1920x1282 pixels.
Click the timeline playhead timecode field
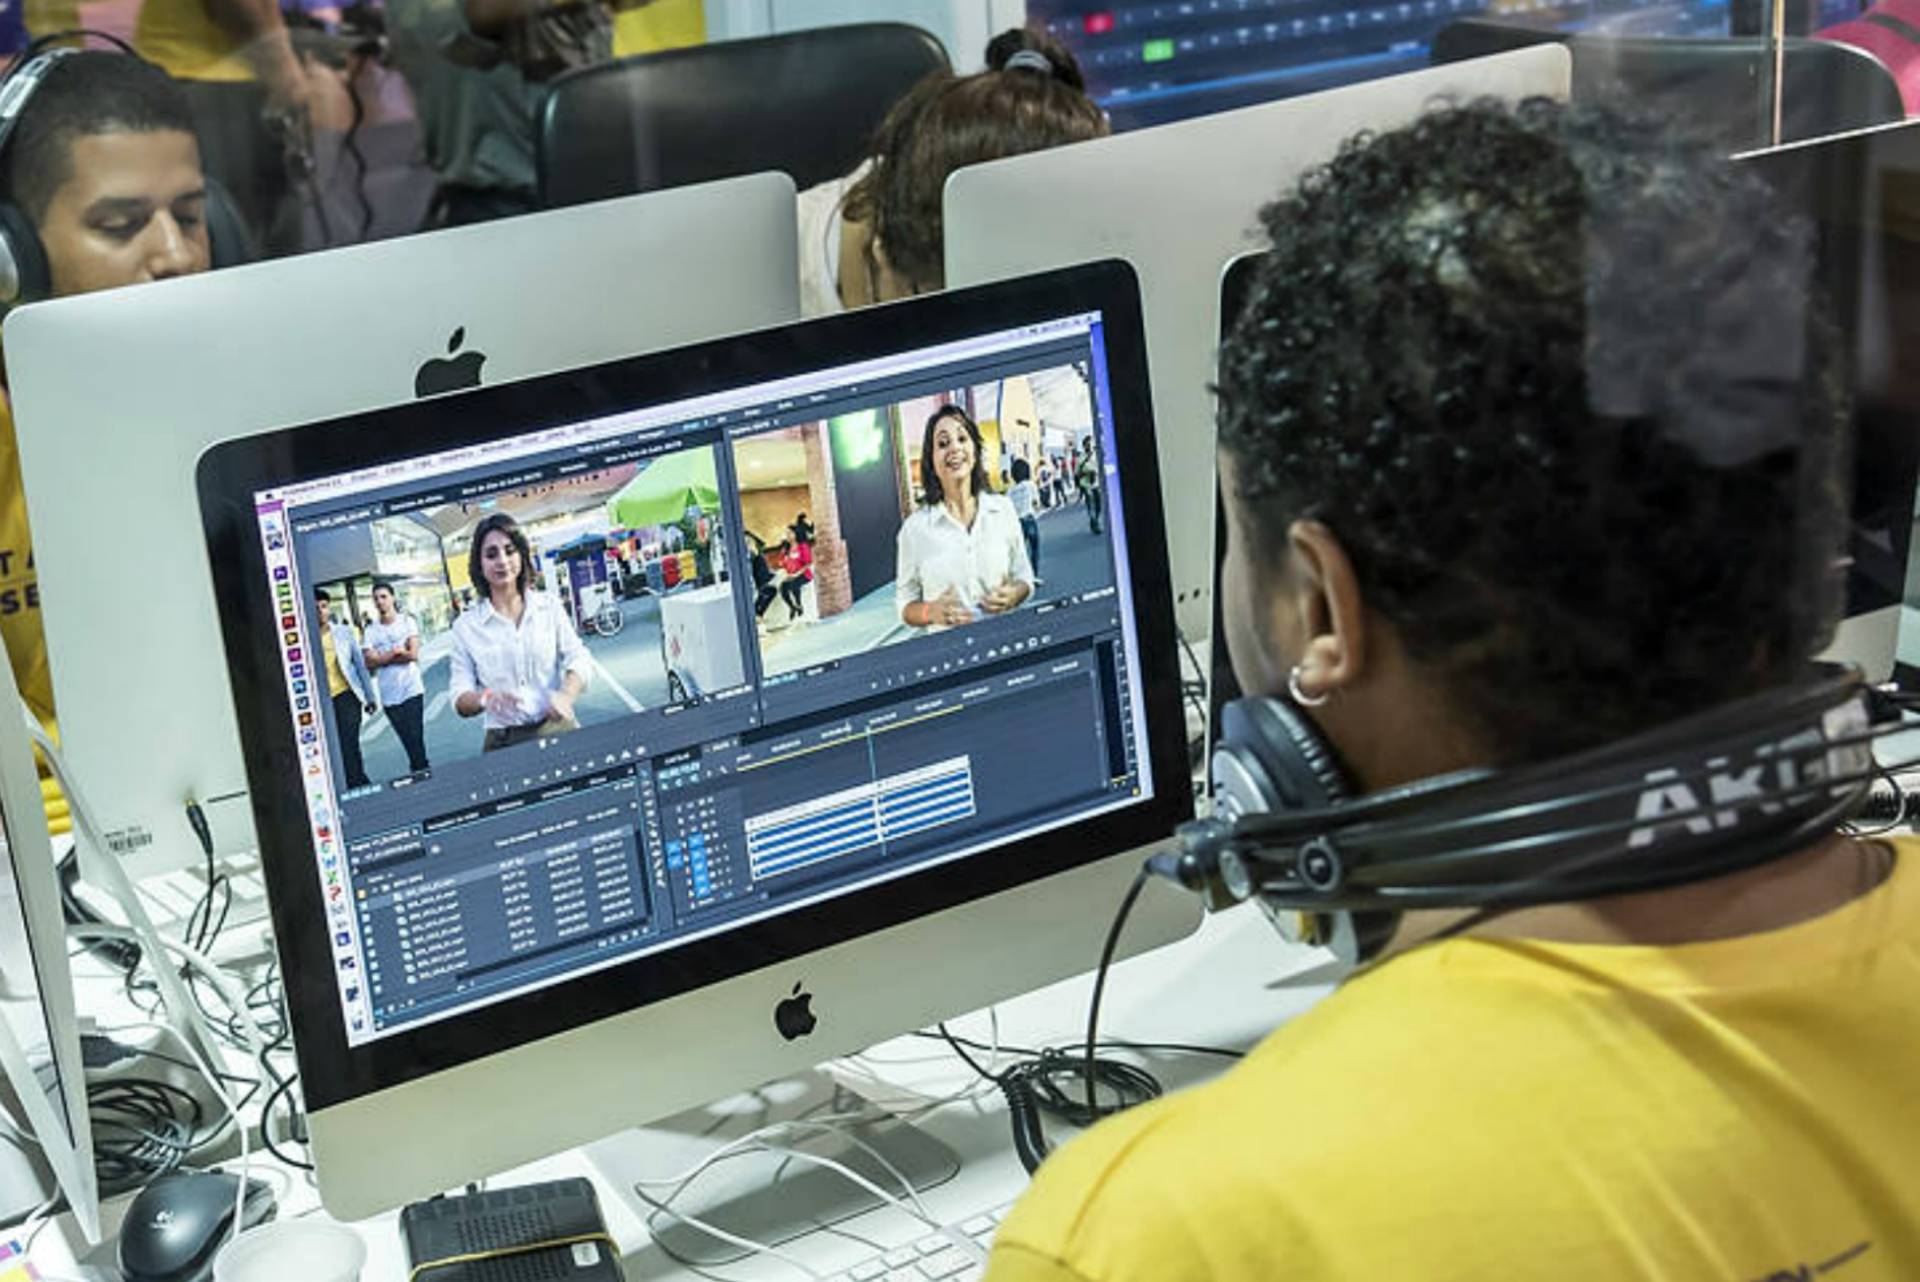(680, 769)
